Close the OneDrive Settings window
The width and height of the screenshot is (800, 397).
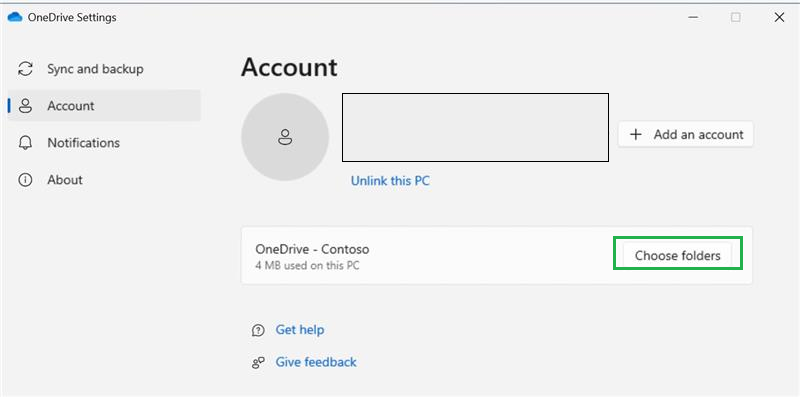click(779, 17)
